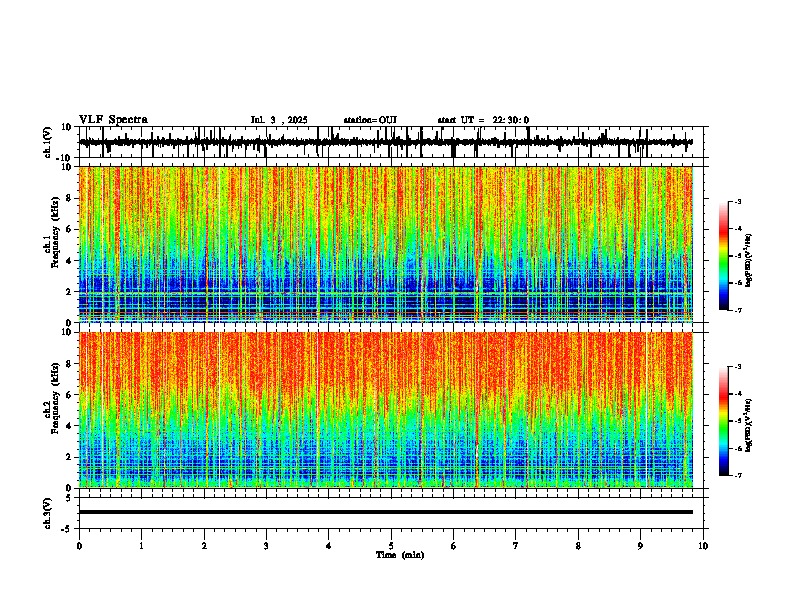Click the "3" tick label on time axis
792x612 pixels.
[266, 546]
